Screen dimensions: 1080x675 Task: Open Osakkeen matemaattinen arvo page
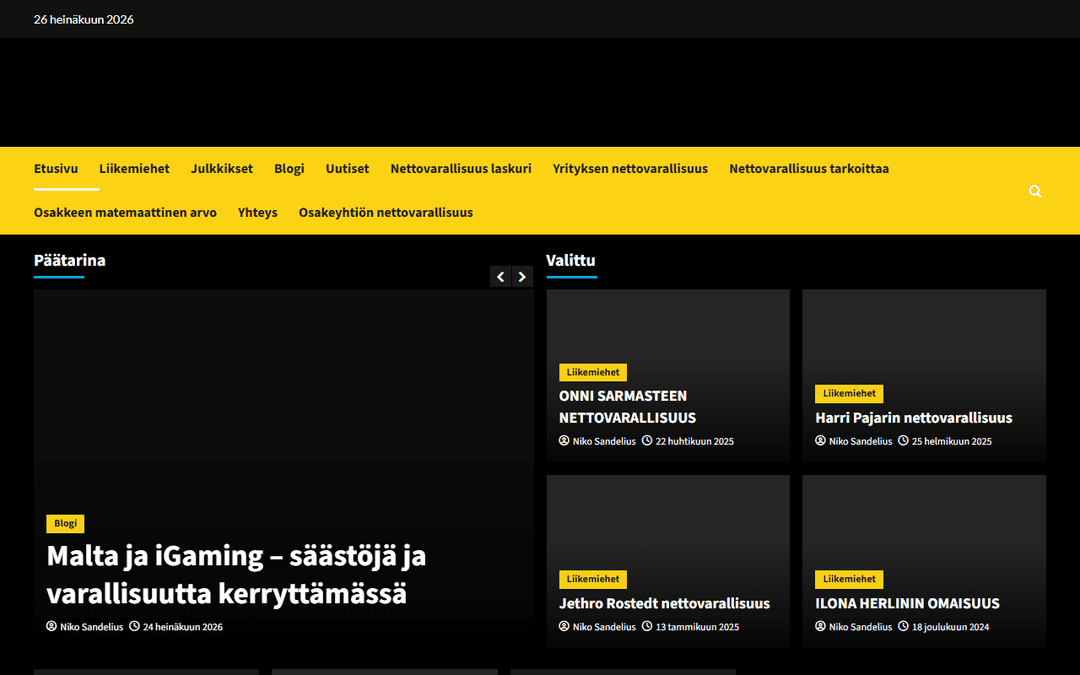click(125, 213)
